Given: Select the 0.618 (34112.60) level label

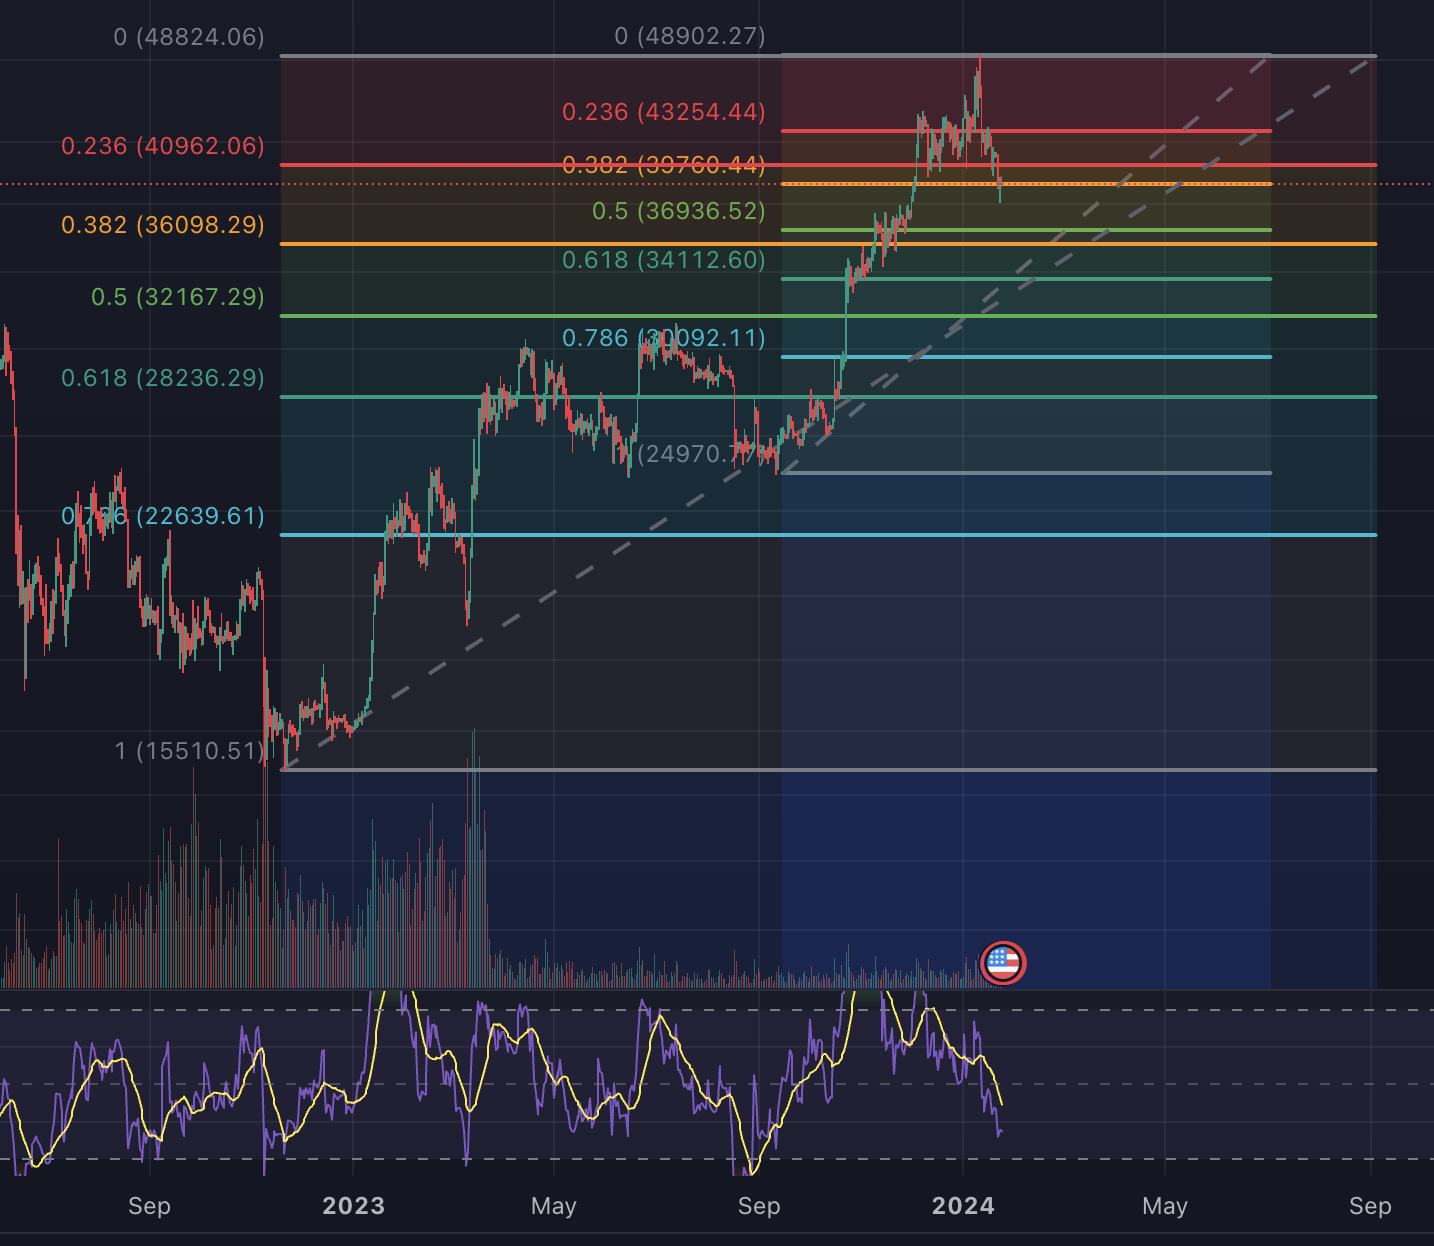Looking at the screenshot, I should tap(663, 260).
